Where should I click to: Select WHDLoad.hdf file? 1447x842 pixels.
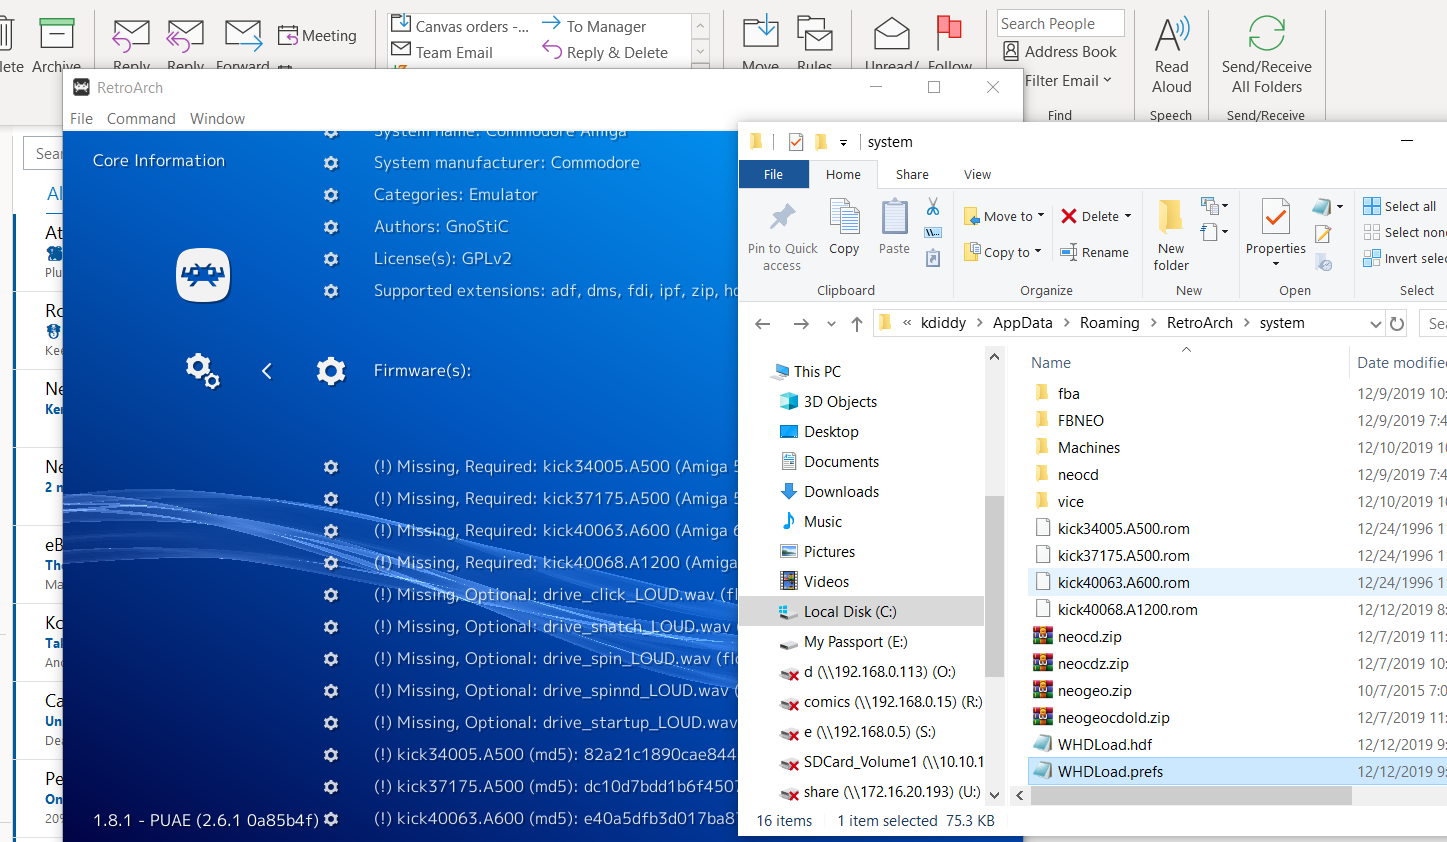click(1105, 744)
